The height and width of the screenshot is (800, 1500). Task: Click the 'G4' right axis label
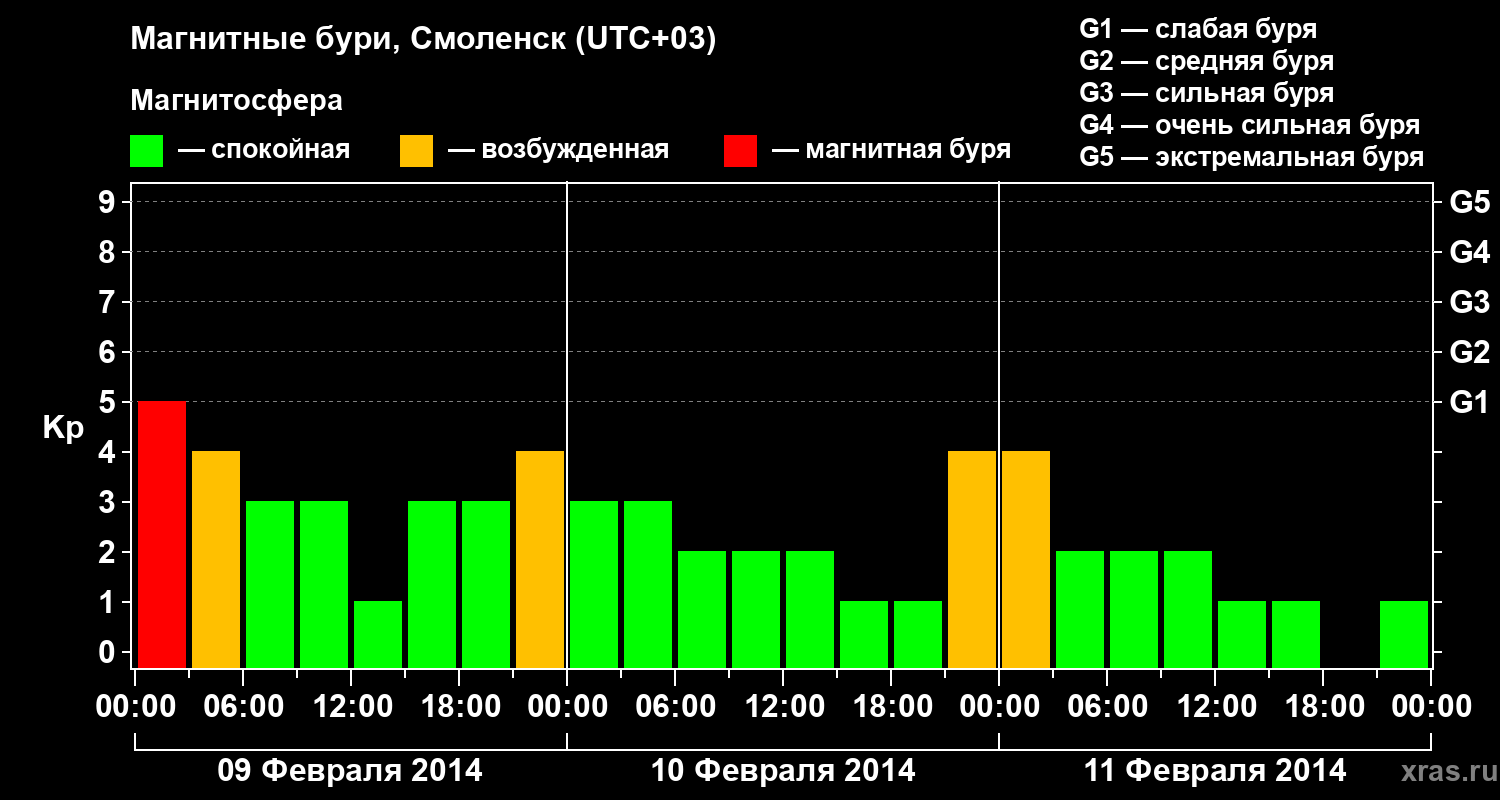1469,252
